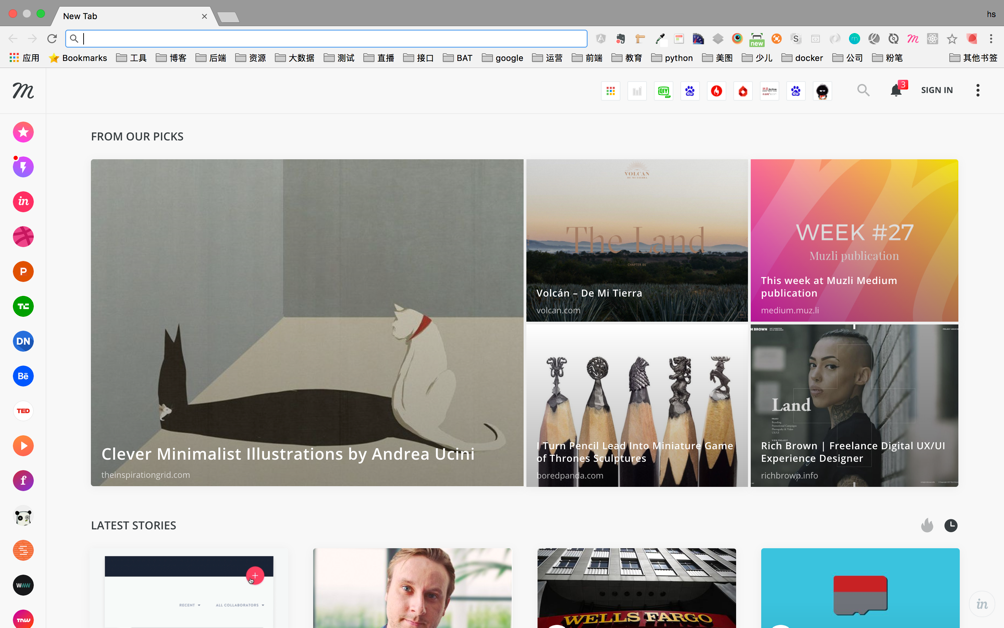The image size is (1004, 628).
Task: Open a new tab with the tab strip button
Action: (229, 17)
